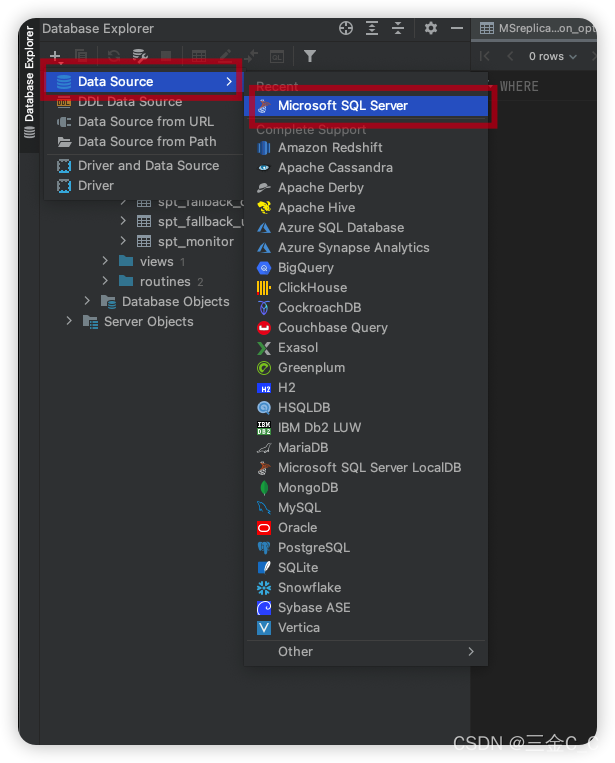Select Apache Derby data source

point(366,187)
